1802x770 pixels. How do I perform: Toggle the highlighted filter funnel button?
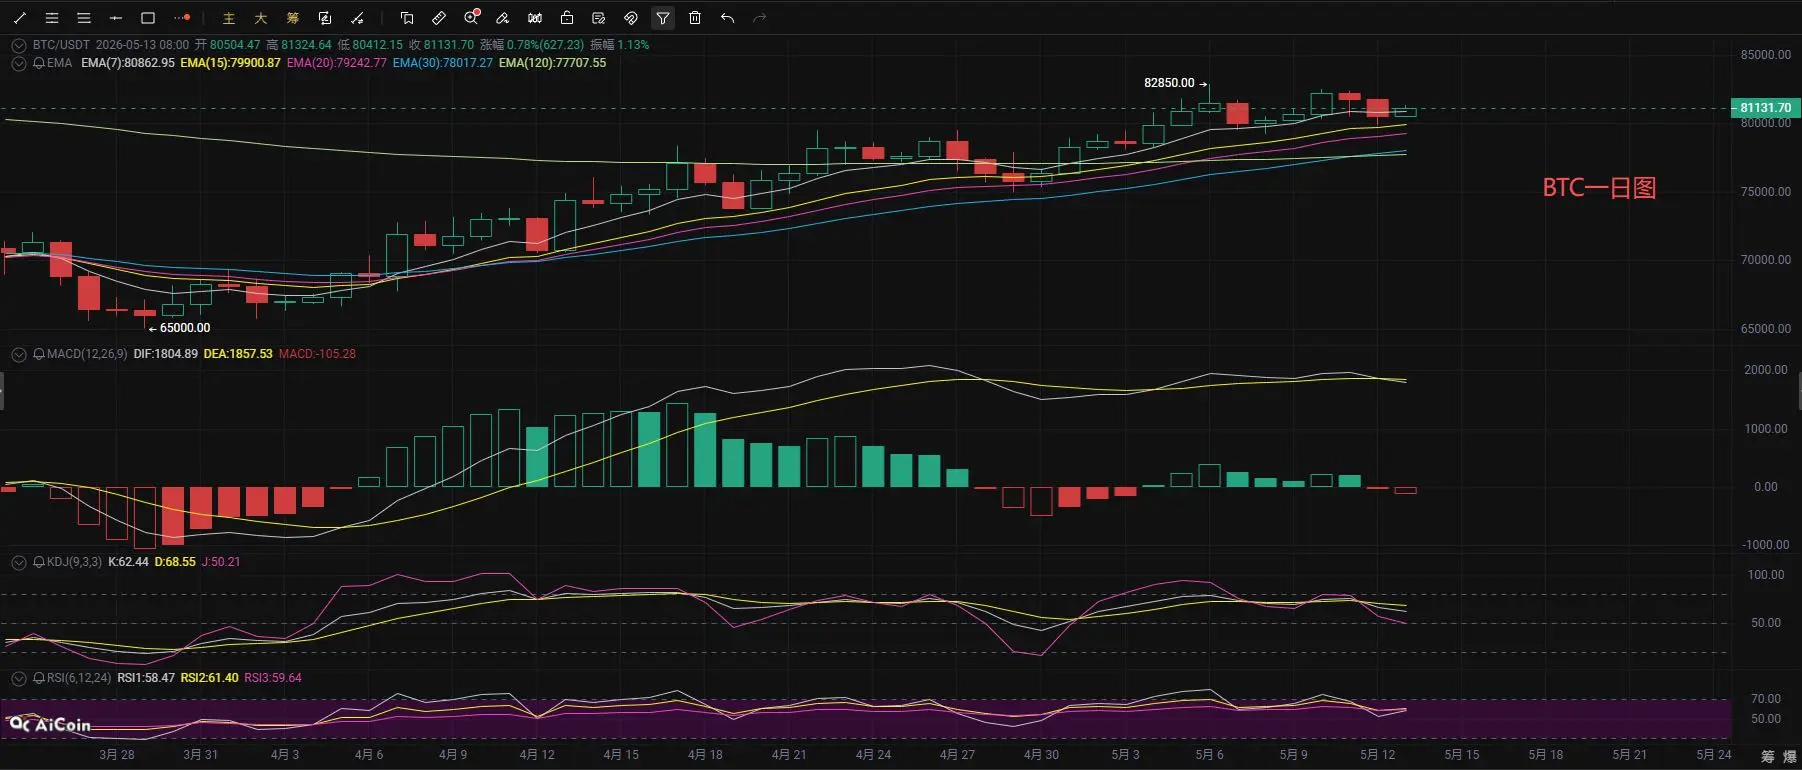point(663,18)
